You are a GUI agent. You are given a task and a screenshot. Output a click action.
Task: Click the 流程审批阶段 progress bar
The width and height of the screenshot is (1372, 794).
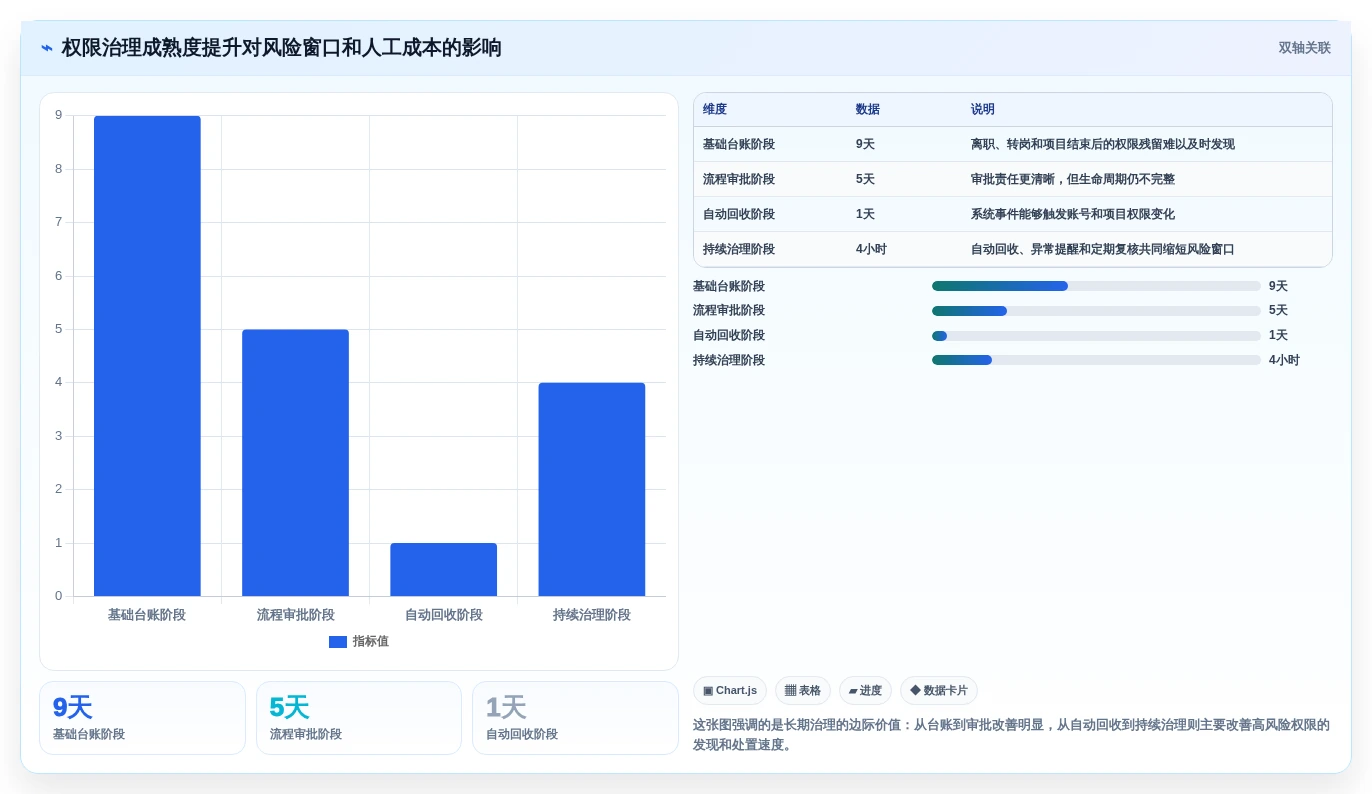pyautogui.click(x=1096, y=311)
